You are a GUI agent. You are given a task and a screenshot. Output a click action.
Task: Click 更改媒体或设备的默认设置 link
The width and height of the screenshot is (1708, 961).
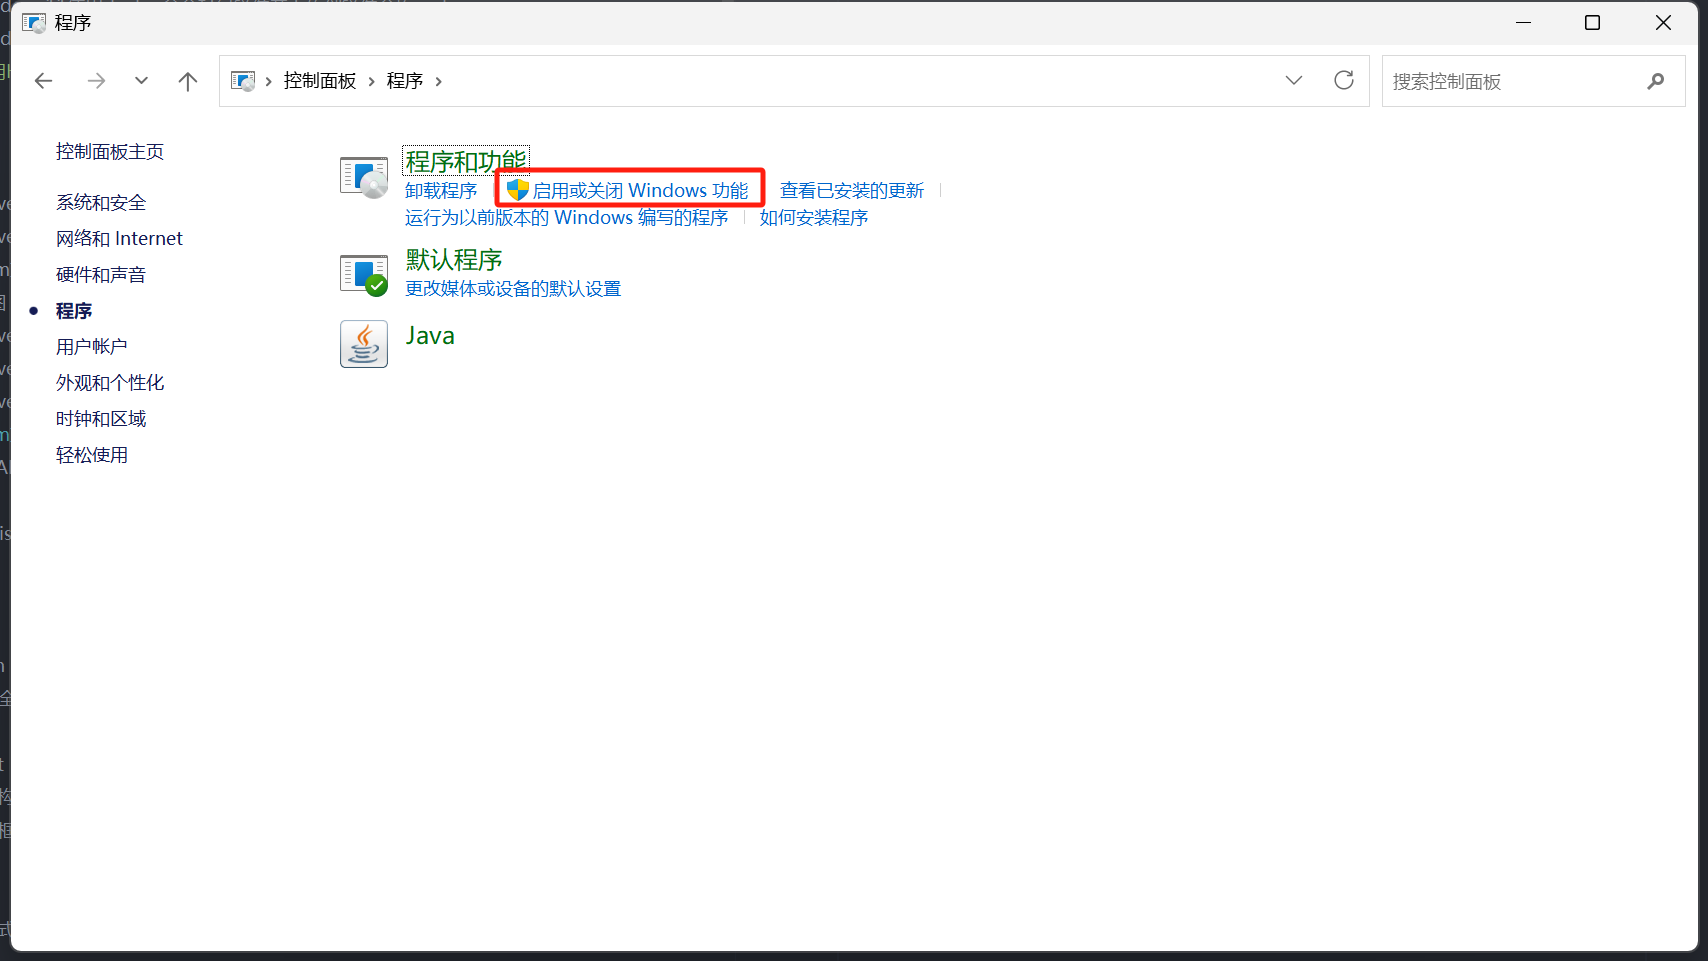pos(512,289)
